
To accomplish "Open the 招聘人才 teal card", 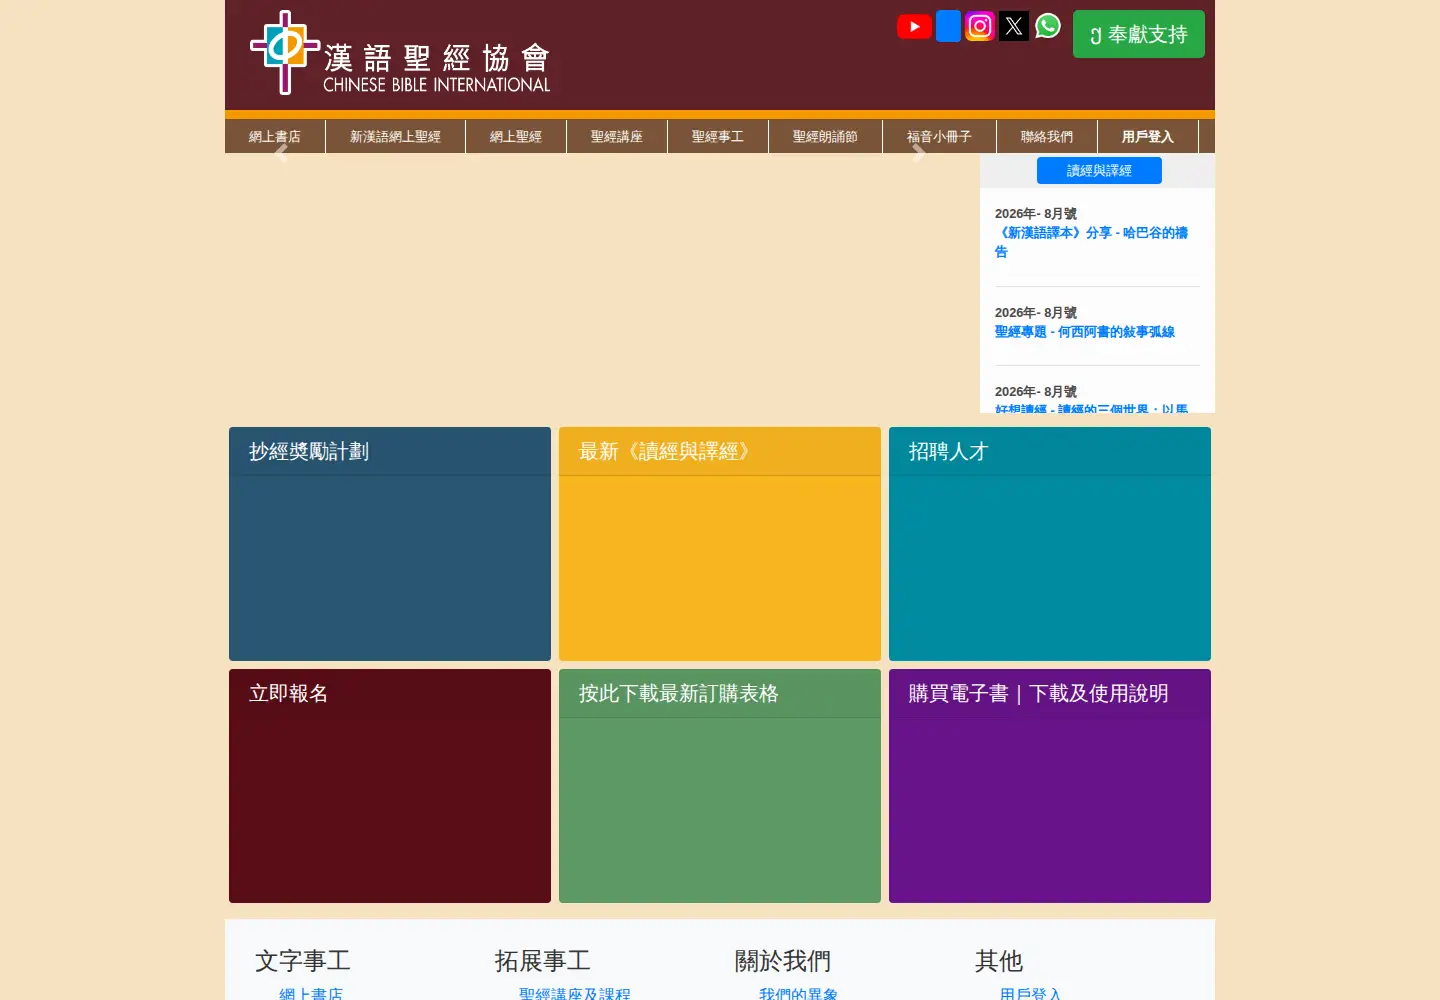I will [1050, 544].
